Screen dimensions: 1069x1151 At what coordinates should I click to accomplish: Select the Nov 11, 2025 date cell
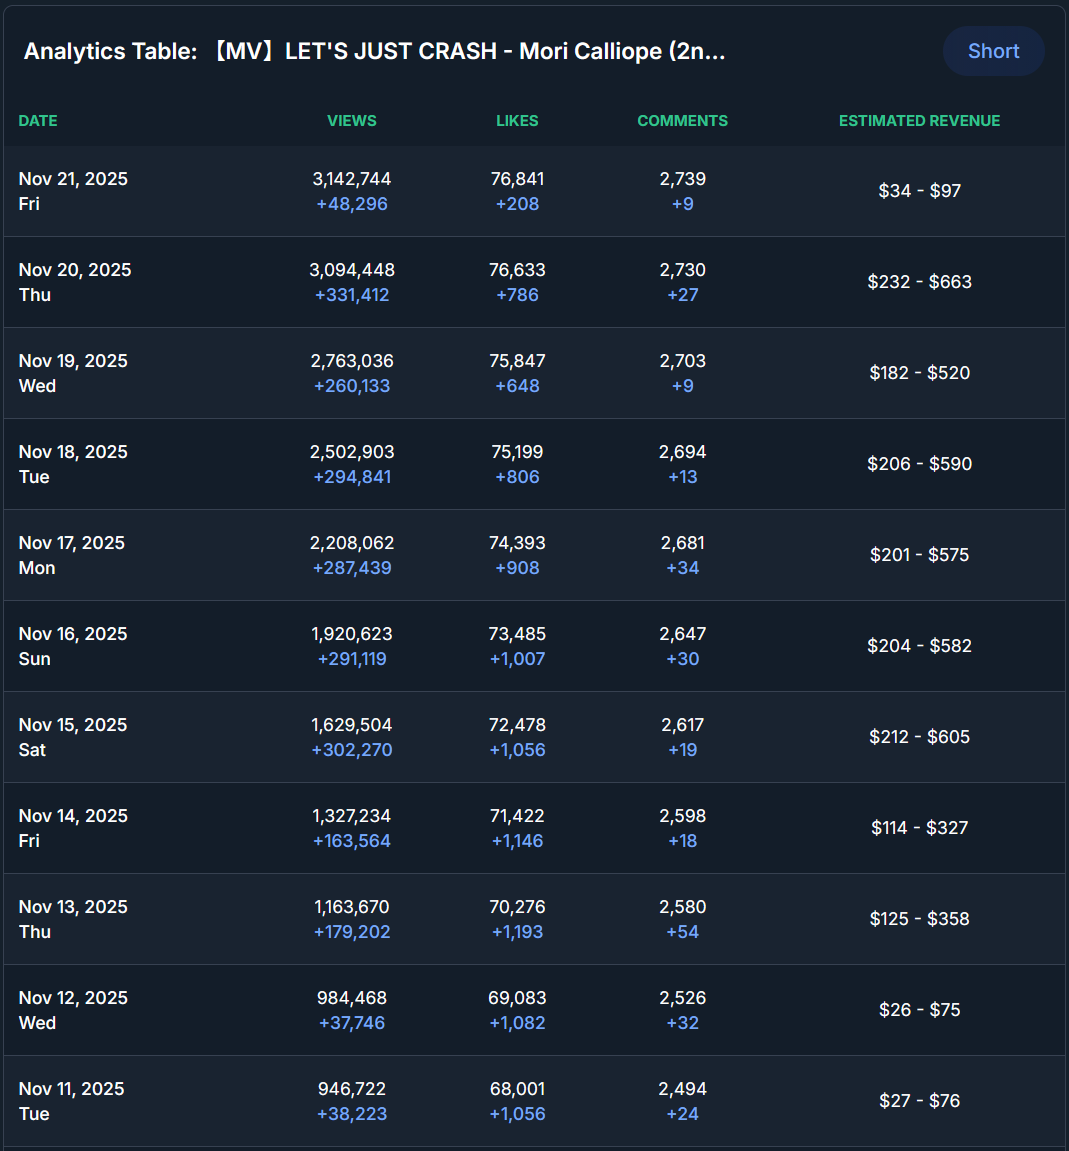coord(71,1101)
